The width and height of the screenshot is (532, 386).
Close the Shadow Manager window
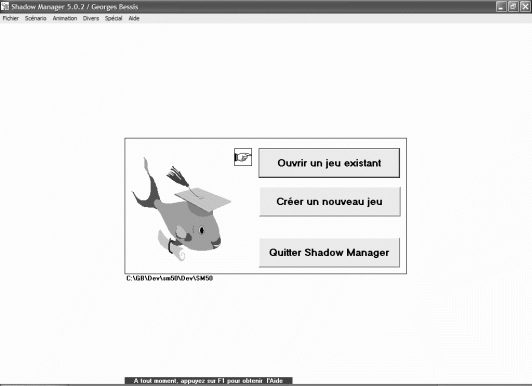tap(525, 6)
